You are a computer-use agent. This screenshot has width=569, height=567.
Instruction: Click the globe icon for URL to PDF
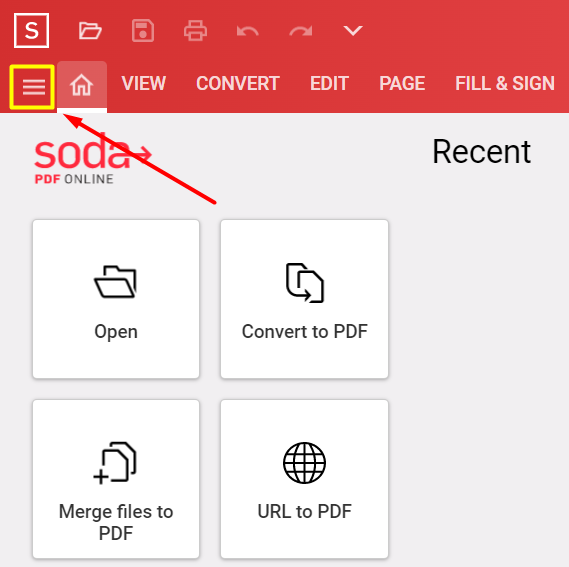pyautogui.click(x=304, y=463)
